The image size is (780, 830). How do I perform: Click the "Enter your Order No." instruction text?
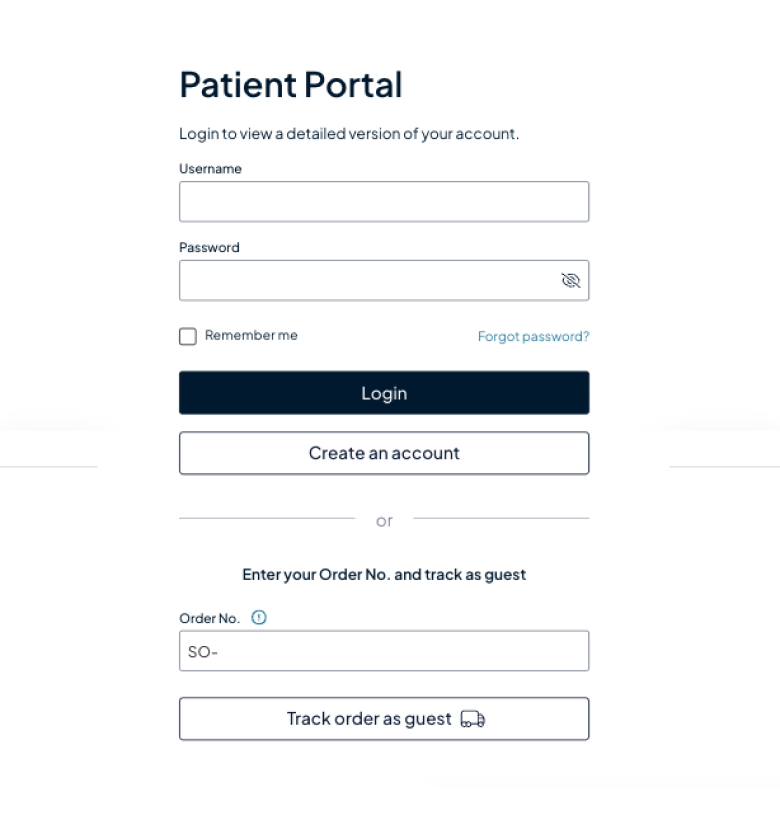[384, 575]
